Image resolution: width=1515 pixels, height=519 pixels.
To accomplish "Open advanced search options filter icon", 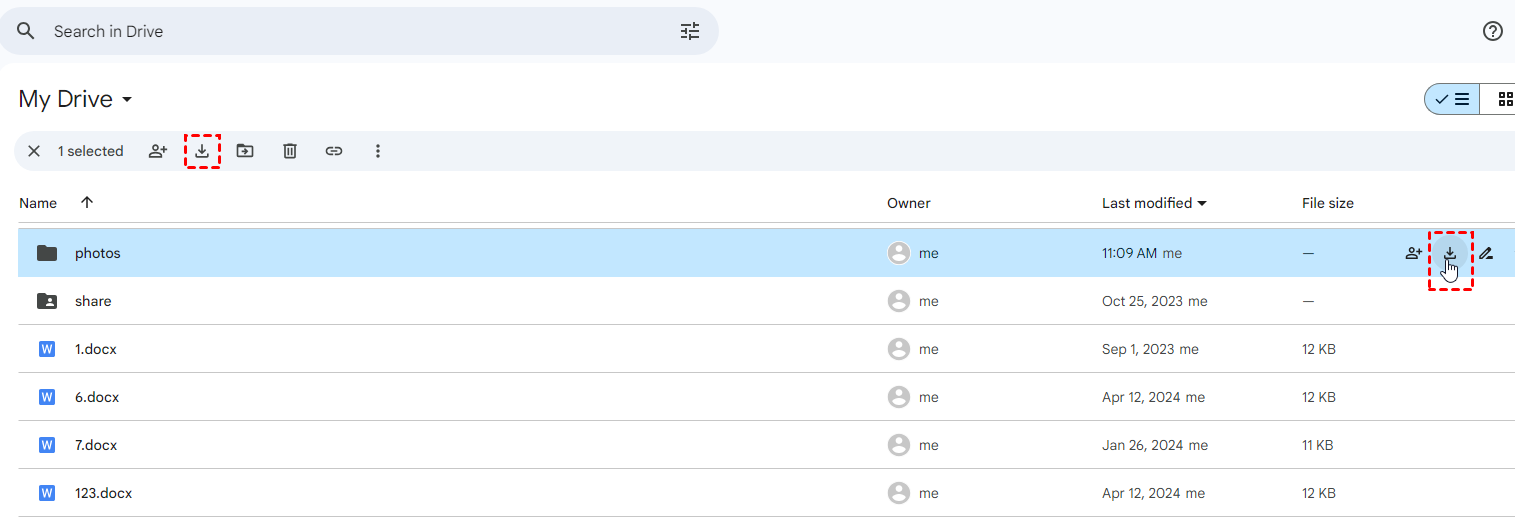I will 690,31.
